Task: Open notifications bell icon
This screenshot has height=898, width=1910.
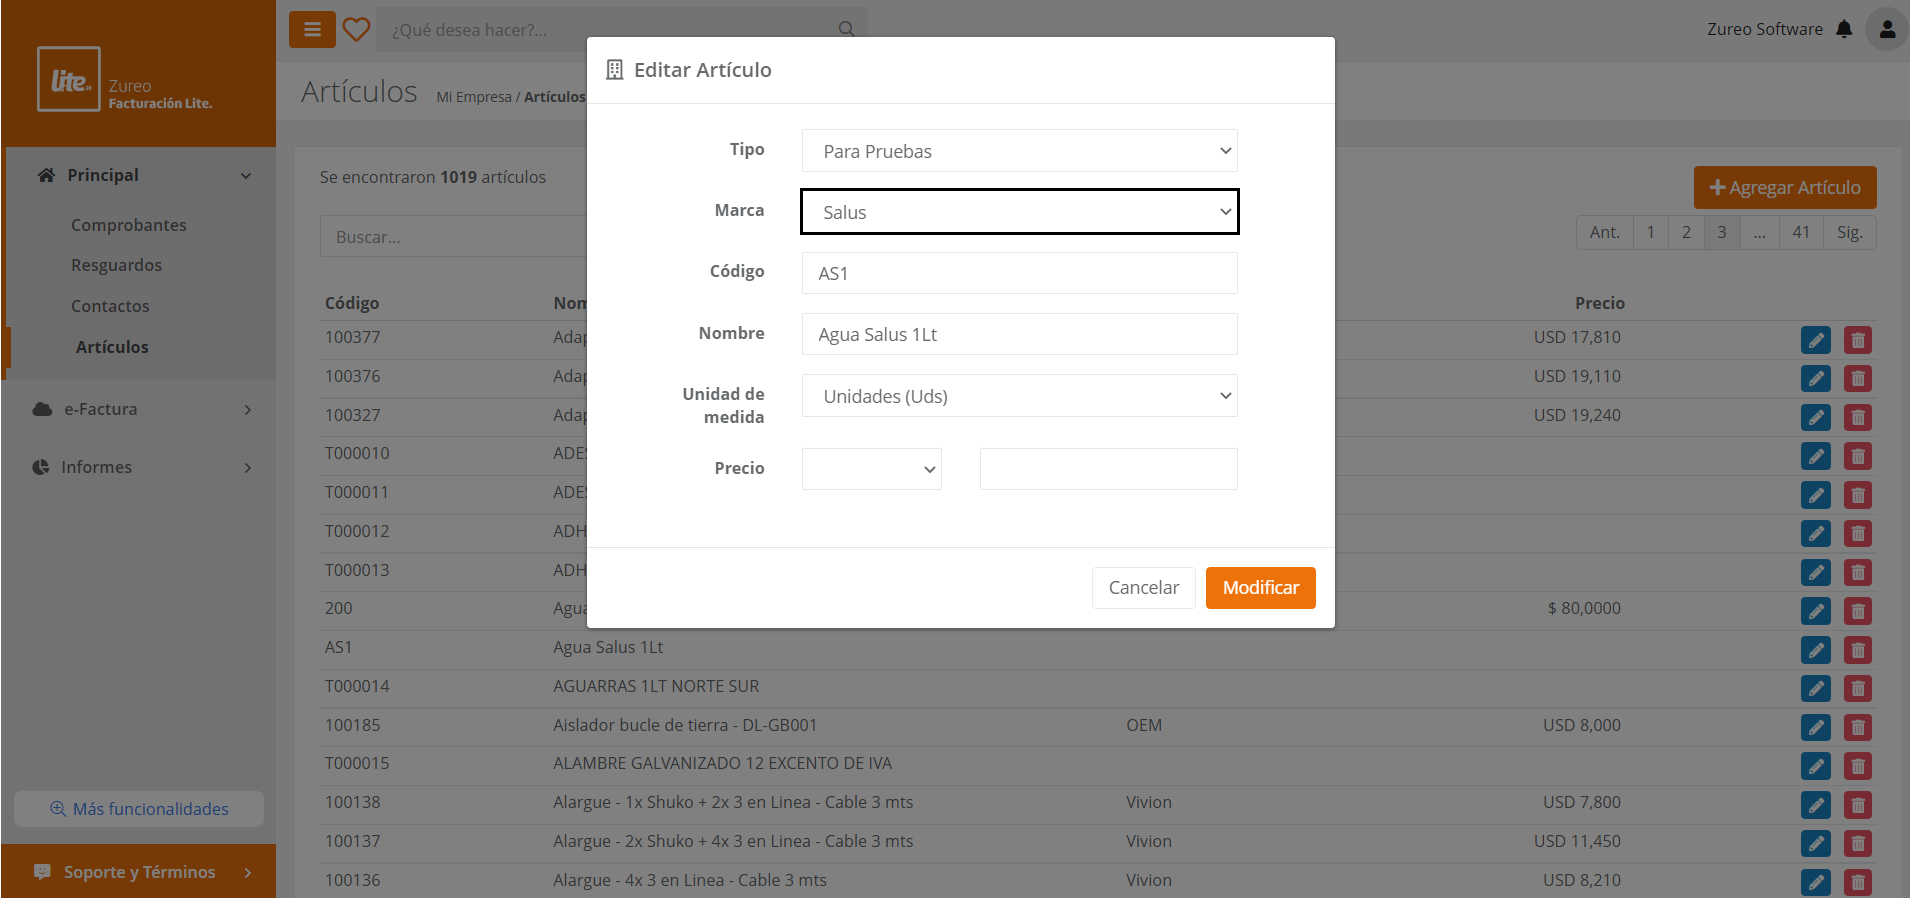Action: 1844,29
